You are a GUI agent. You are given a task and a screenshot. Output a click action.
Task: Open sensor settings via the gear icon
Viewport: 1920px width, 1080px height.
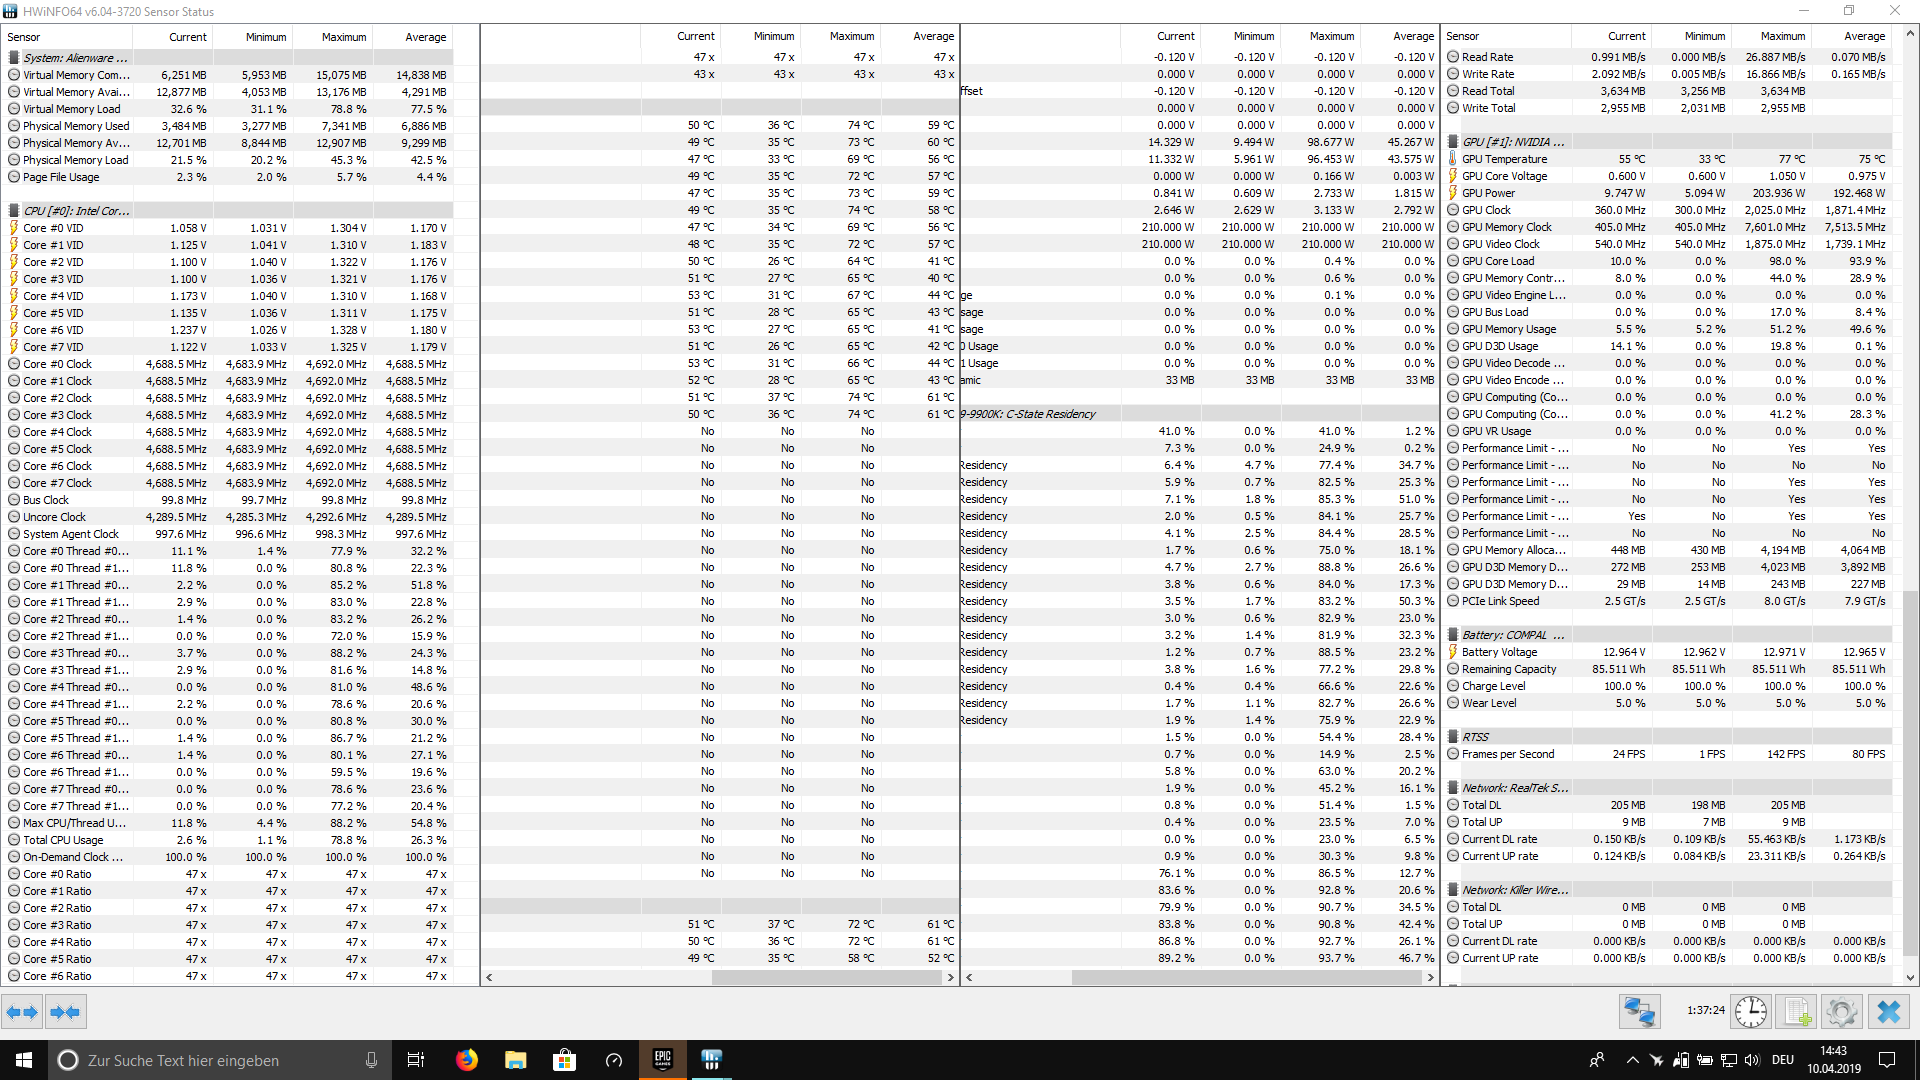pyautogui.click(x=1841, y=1012)
